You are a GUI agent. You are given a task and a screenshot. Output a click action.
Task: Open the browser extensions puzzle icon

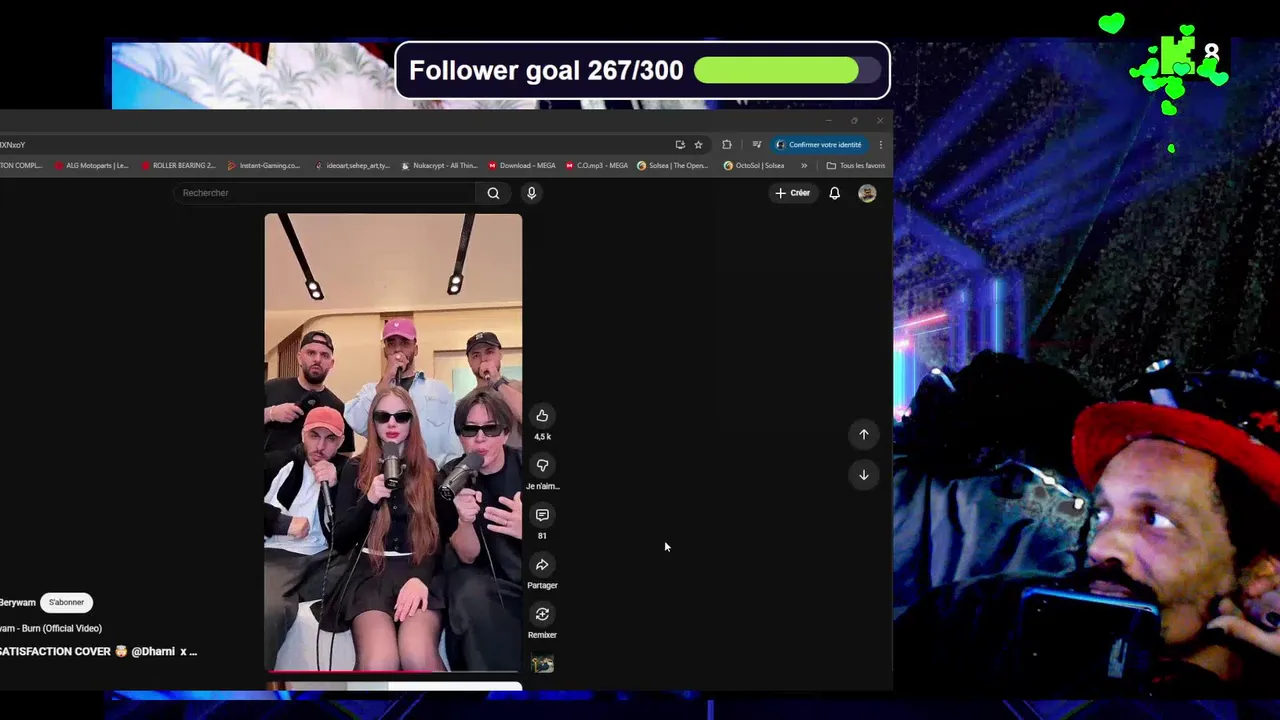727,145
